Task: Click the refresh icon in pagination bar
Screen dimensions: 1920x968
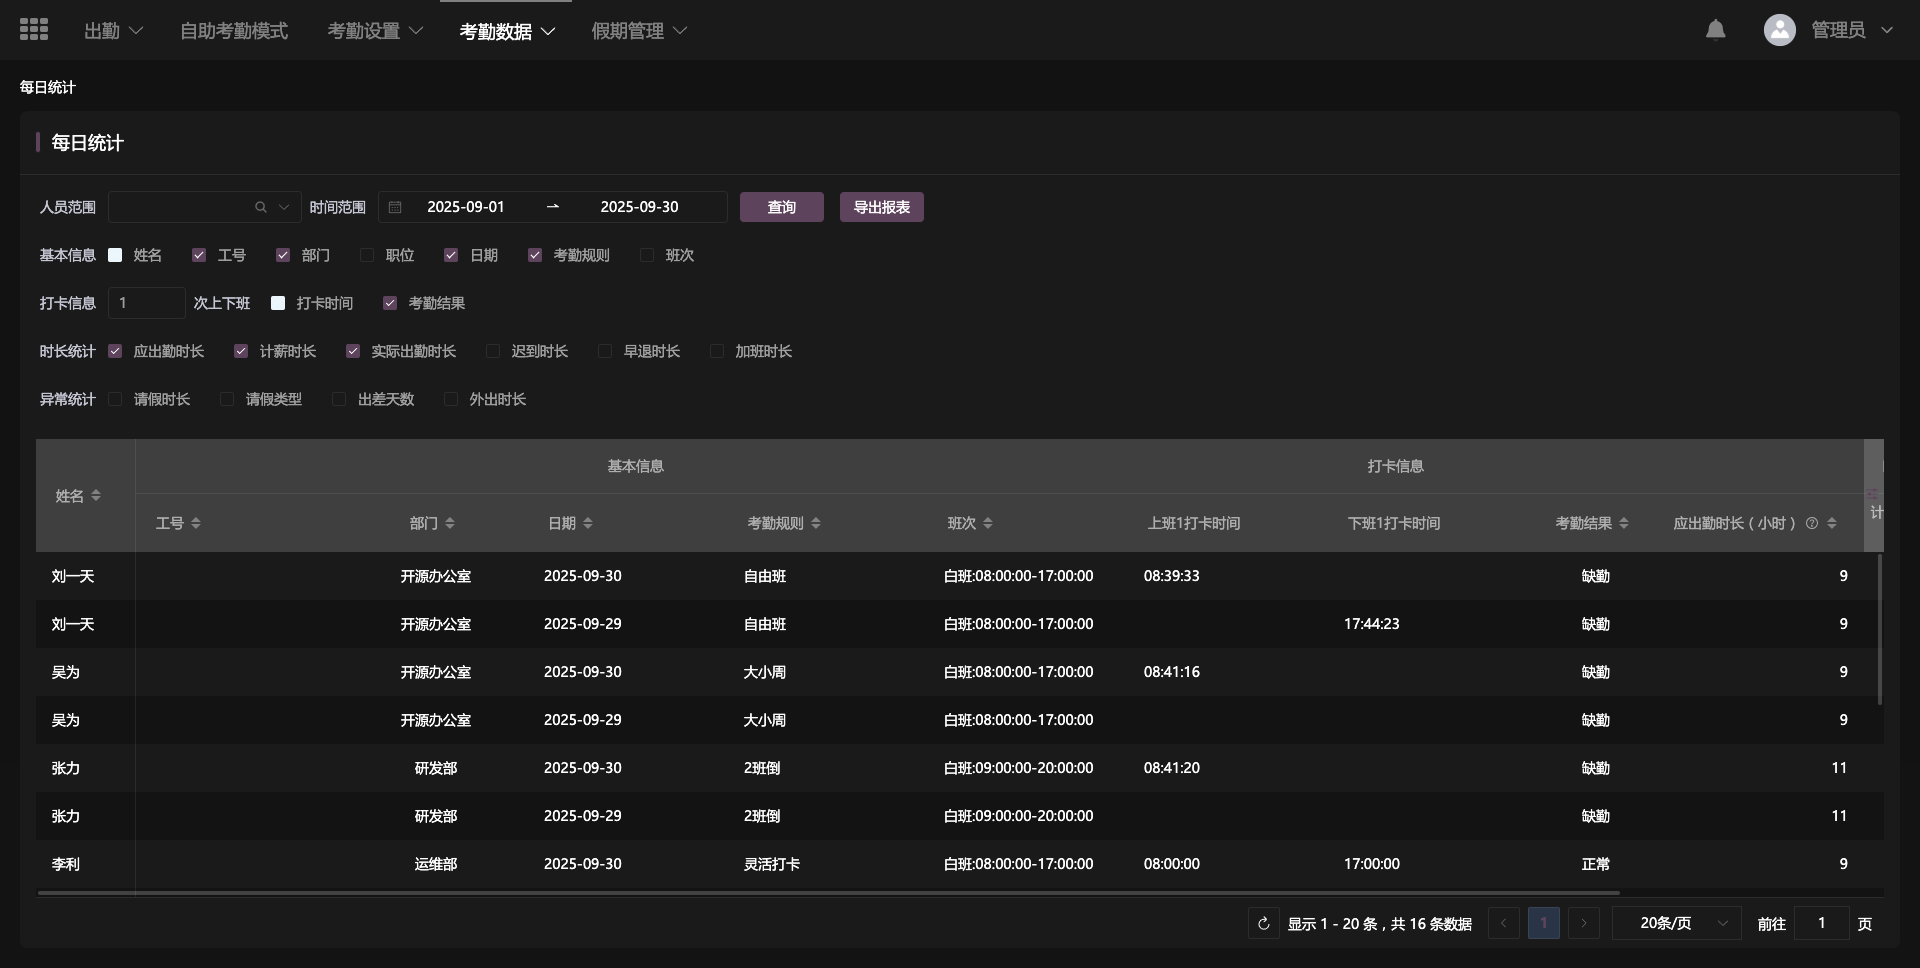Action: (1263, 923)
